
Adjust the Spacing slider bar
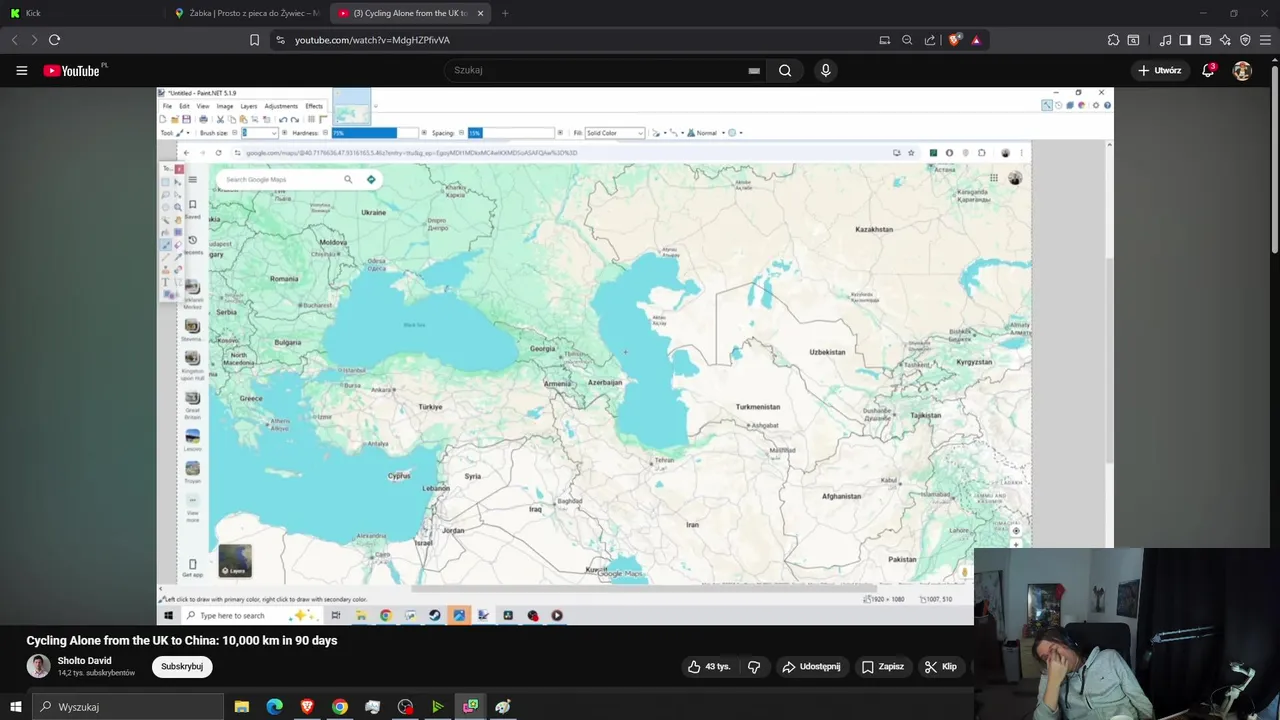click(511, 133)
